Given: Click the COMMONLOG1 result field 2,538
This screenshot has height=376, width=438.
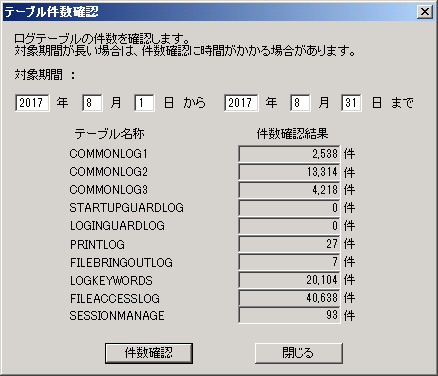Looking at the screenshot, I should [289, 154].
